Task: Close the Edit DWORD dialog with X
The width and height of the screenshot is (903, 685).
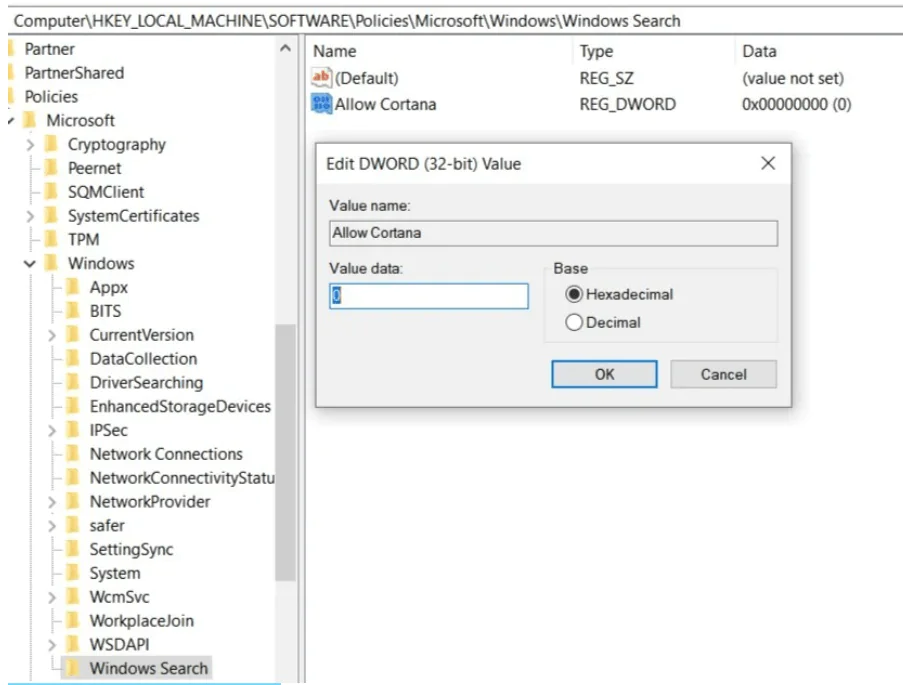Action: [x=768, y=164]
